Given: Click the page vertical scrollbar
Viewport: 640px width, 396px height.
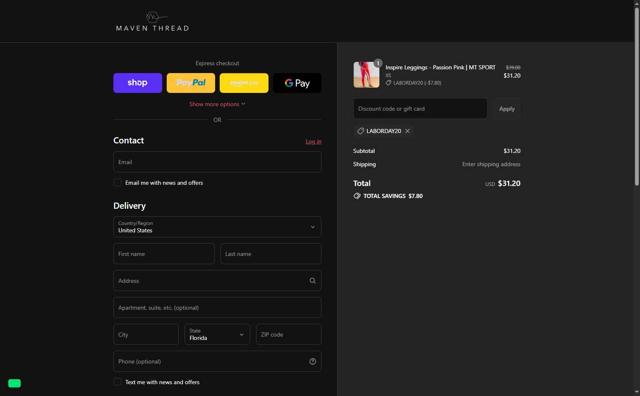Looking at the screenshot, I should click(x=636, y=96).
